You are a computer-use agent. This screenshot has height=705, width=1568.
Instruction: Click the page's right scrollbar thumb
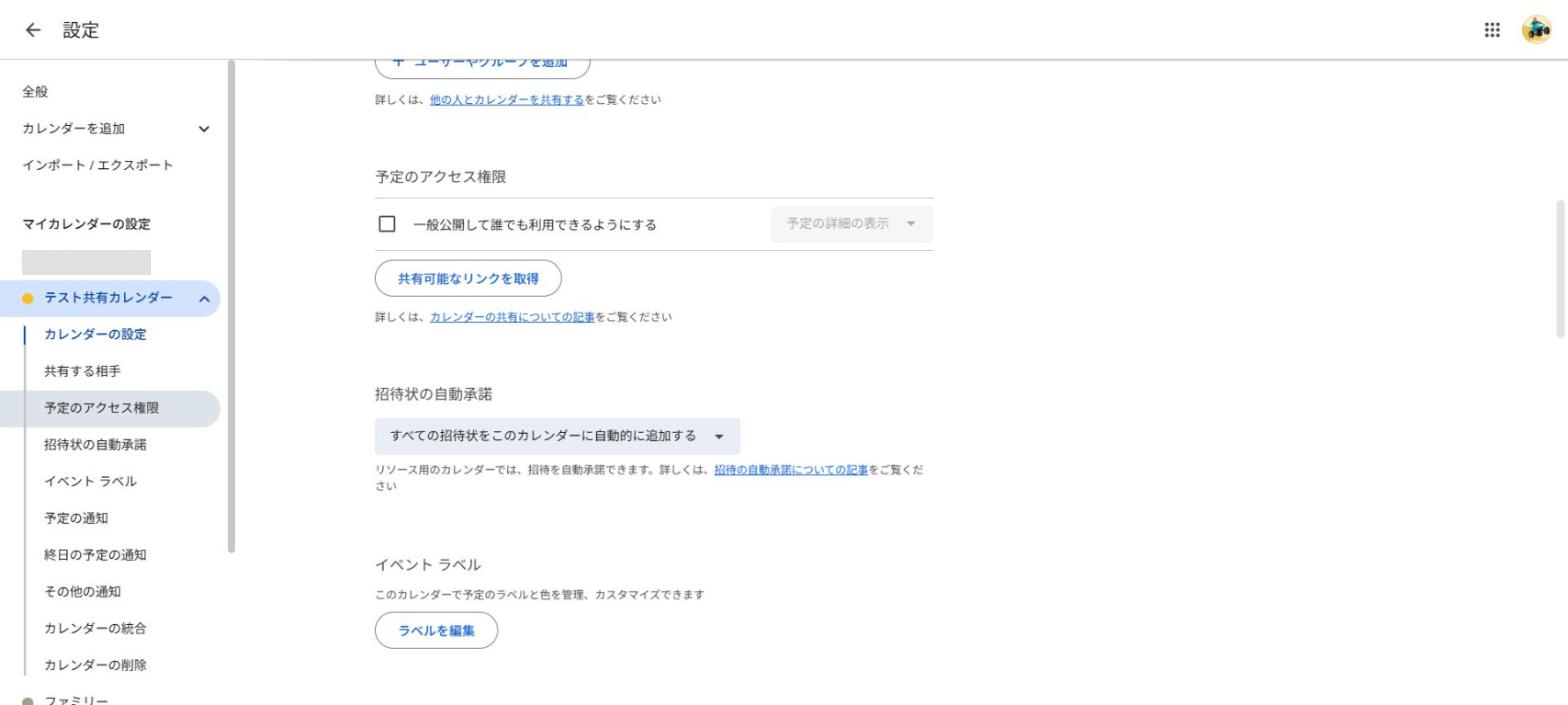(x=1561, y=268)
